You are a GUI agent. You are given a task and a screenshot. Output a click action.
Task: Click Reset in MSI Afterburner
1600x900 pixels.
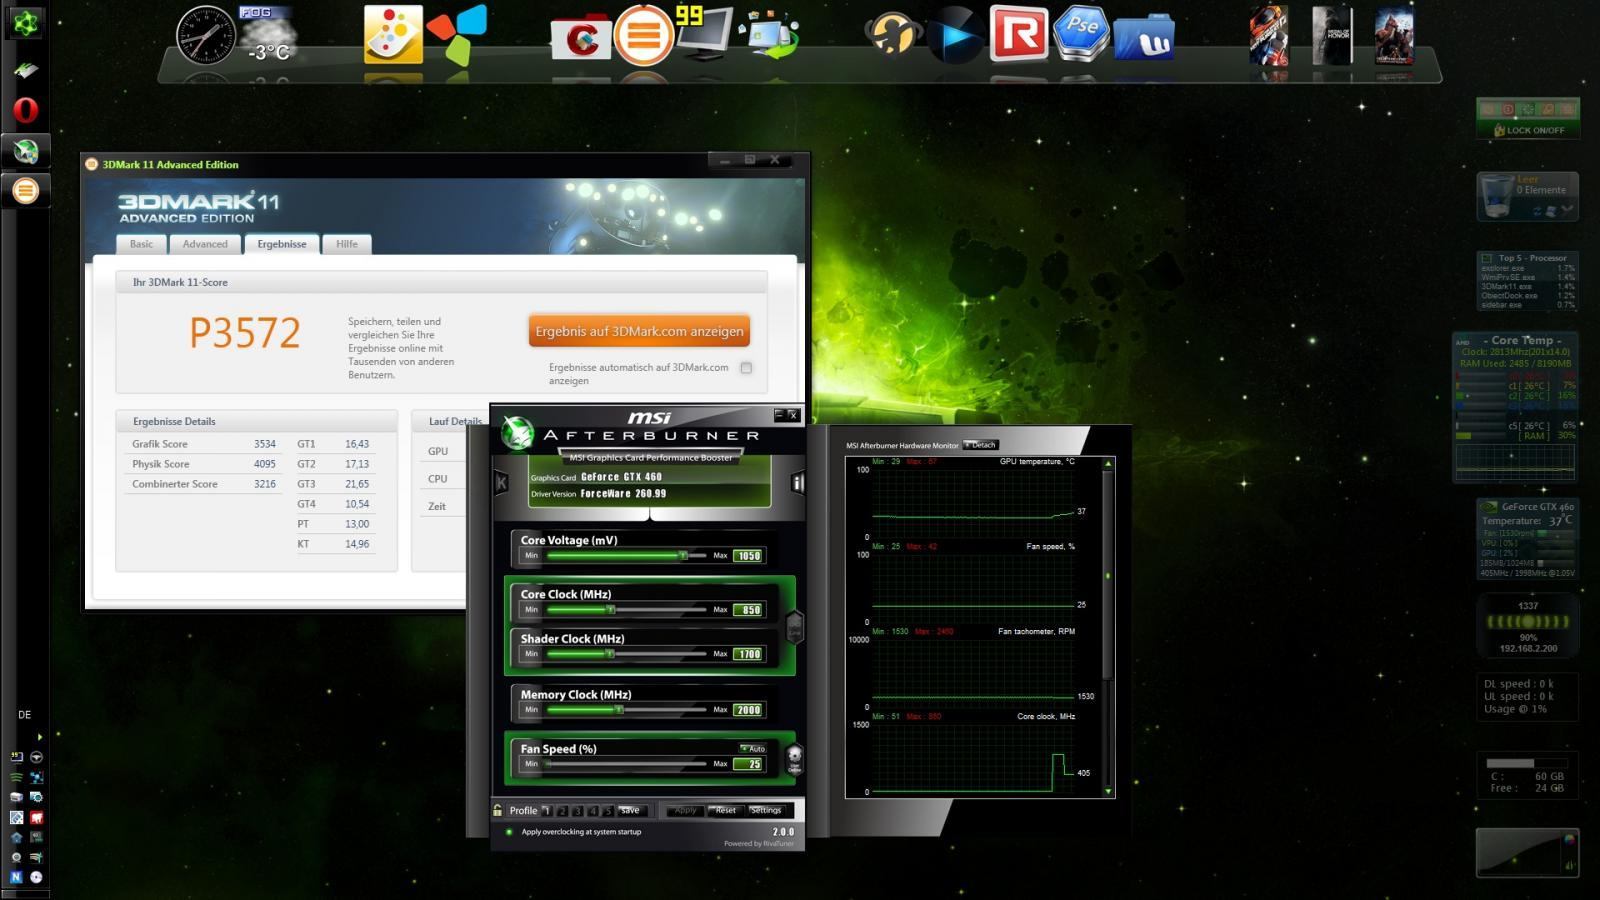click(x=725, y=811)
